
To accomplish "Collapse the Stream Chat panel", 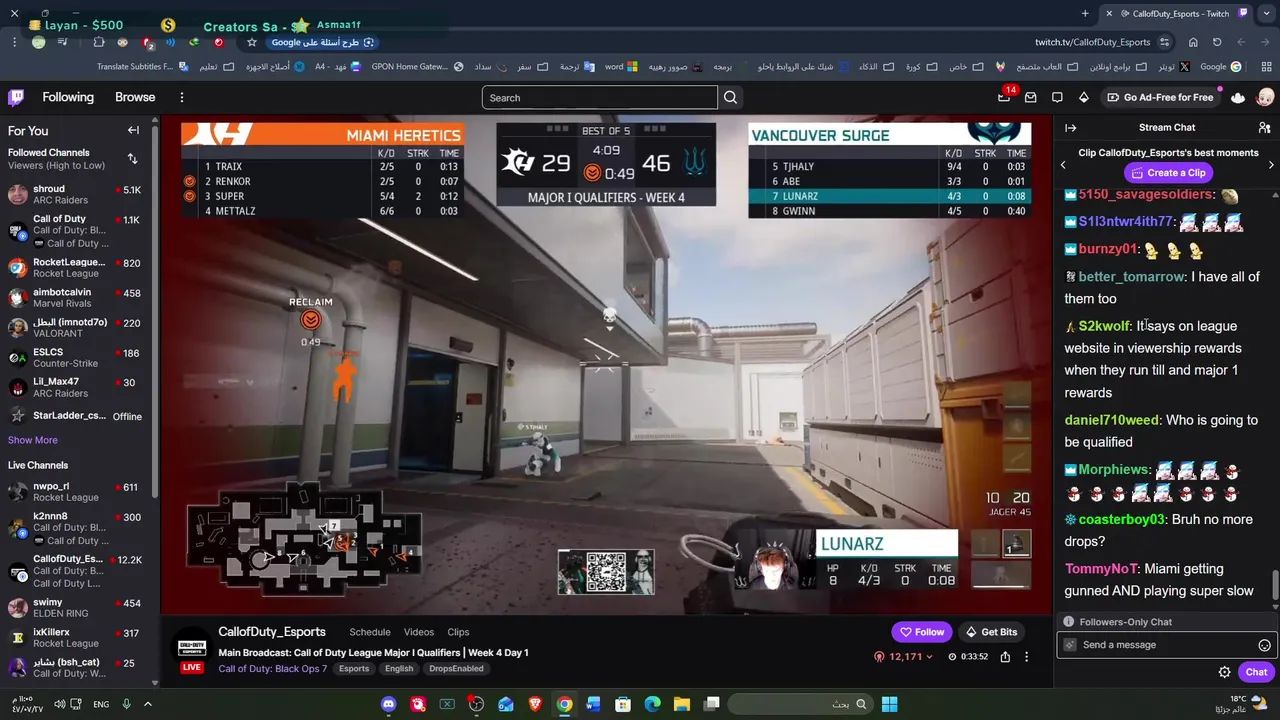I will click(x=1070, y=127).
